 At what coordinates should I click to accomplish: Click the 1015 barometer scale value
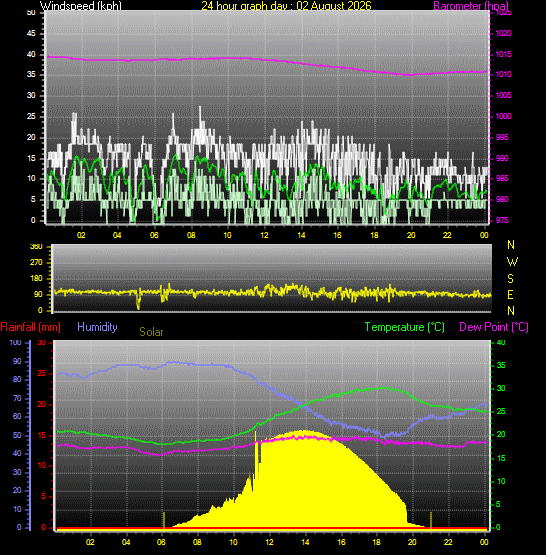click(x=503, y=54)
